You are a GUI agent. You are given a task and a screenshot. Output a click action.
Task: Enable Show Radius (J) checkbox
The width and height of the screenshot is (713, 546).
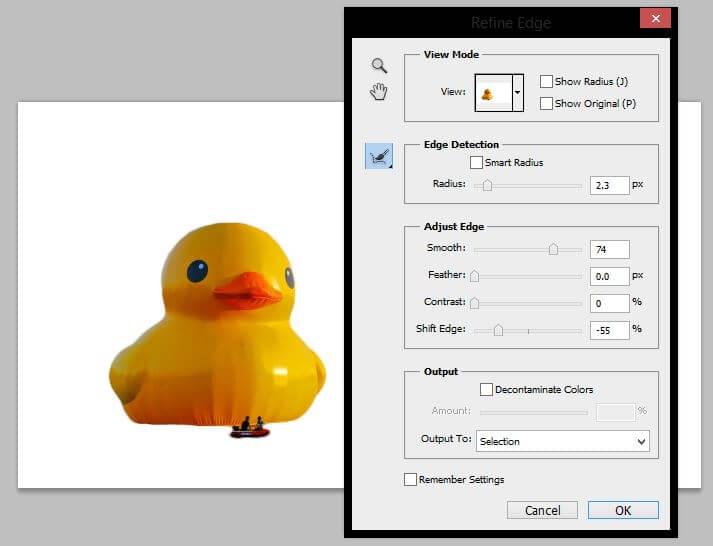(x=546, y=81)
